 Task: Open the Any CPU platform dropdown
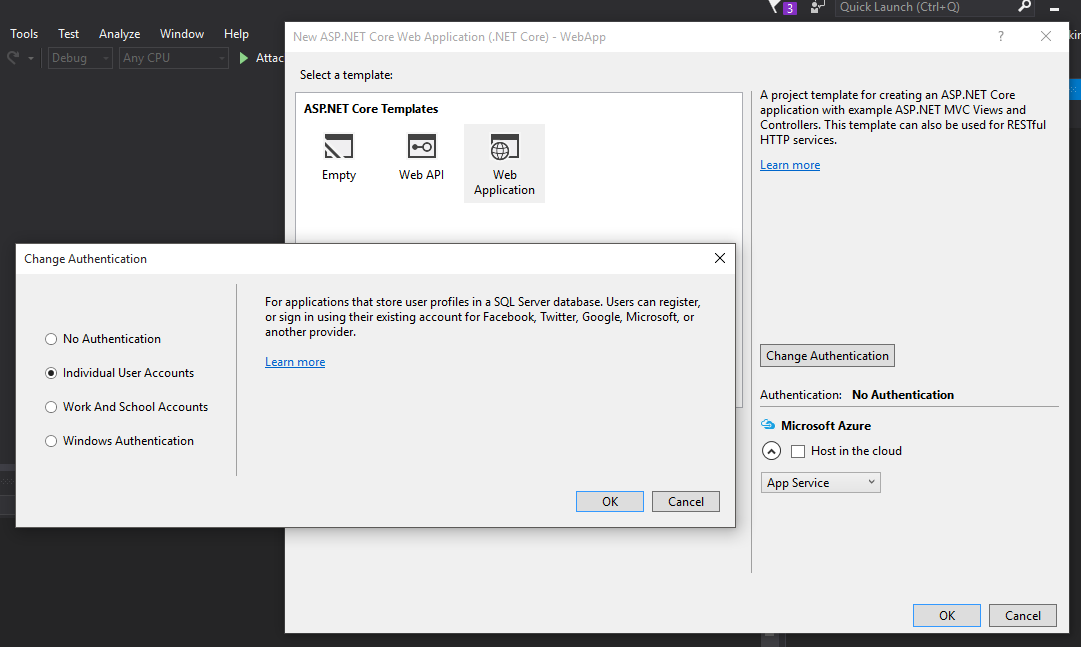point(173,58)
